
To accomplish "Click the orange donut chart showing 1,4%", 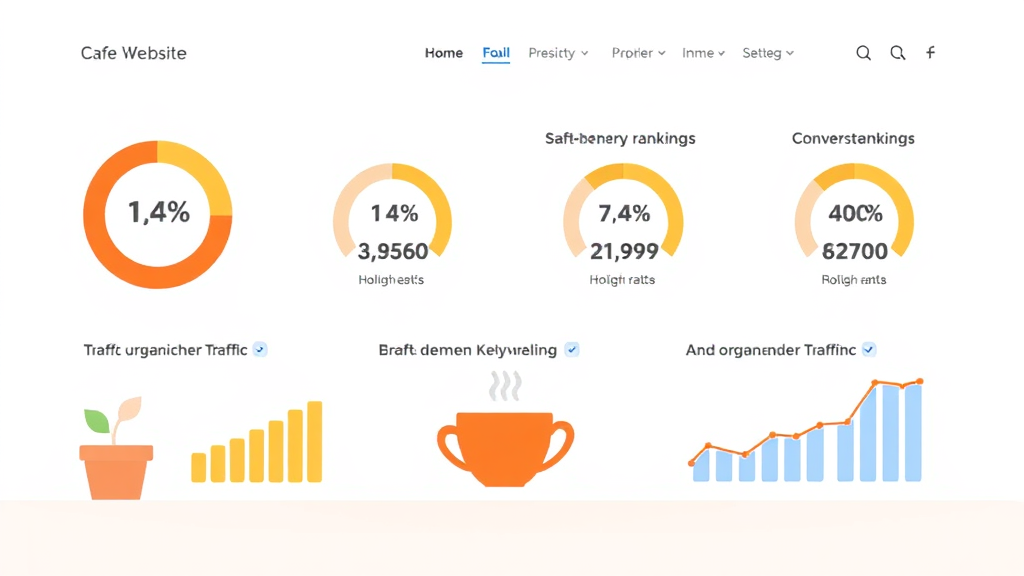I will [x=158, y=215].
